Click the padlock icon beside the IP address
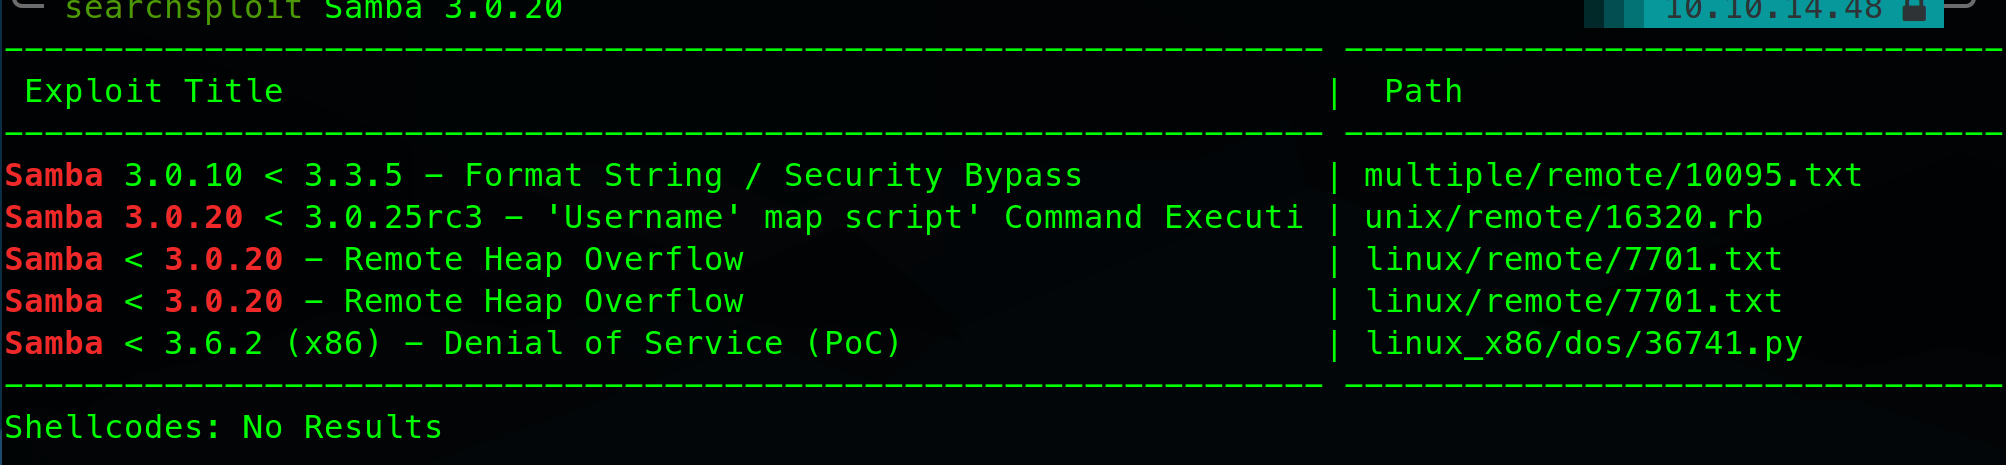This screenshot has width=2006, height=465. pyautogui.click(x=1914, y=10)
